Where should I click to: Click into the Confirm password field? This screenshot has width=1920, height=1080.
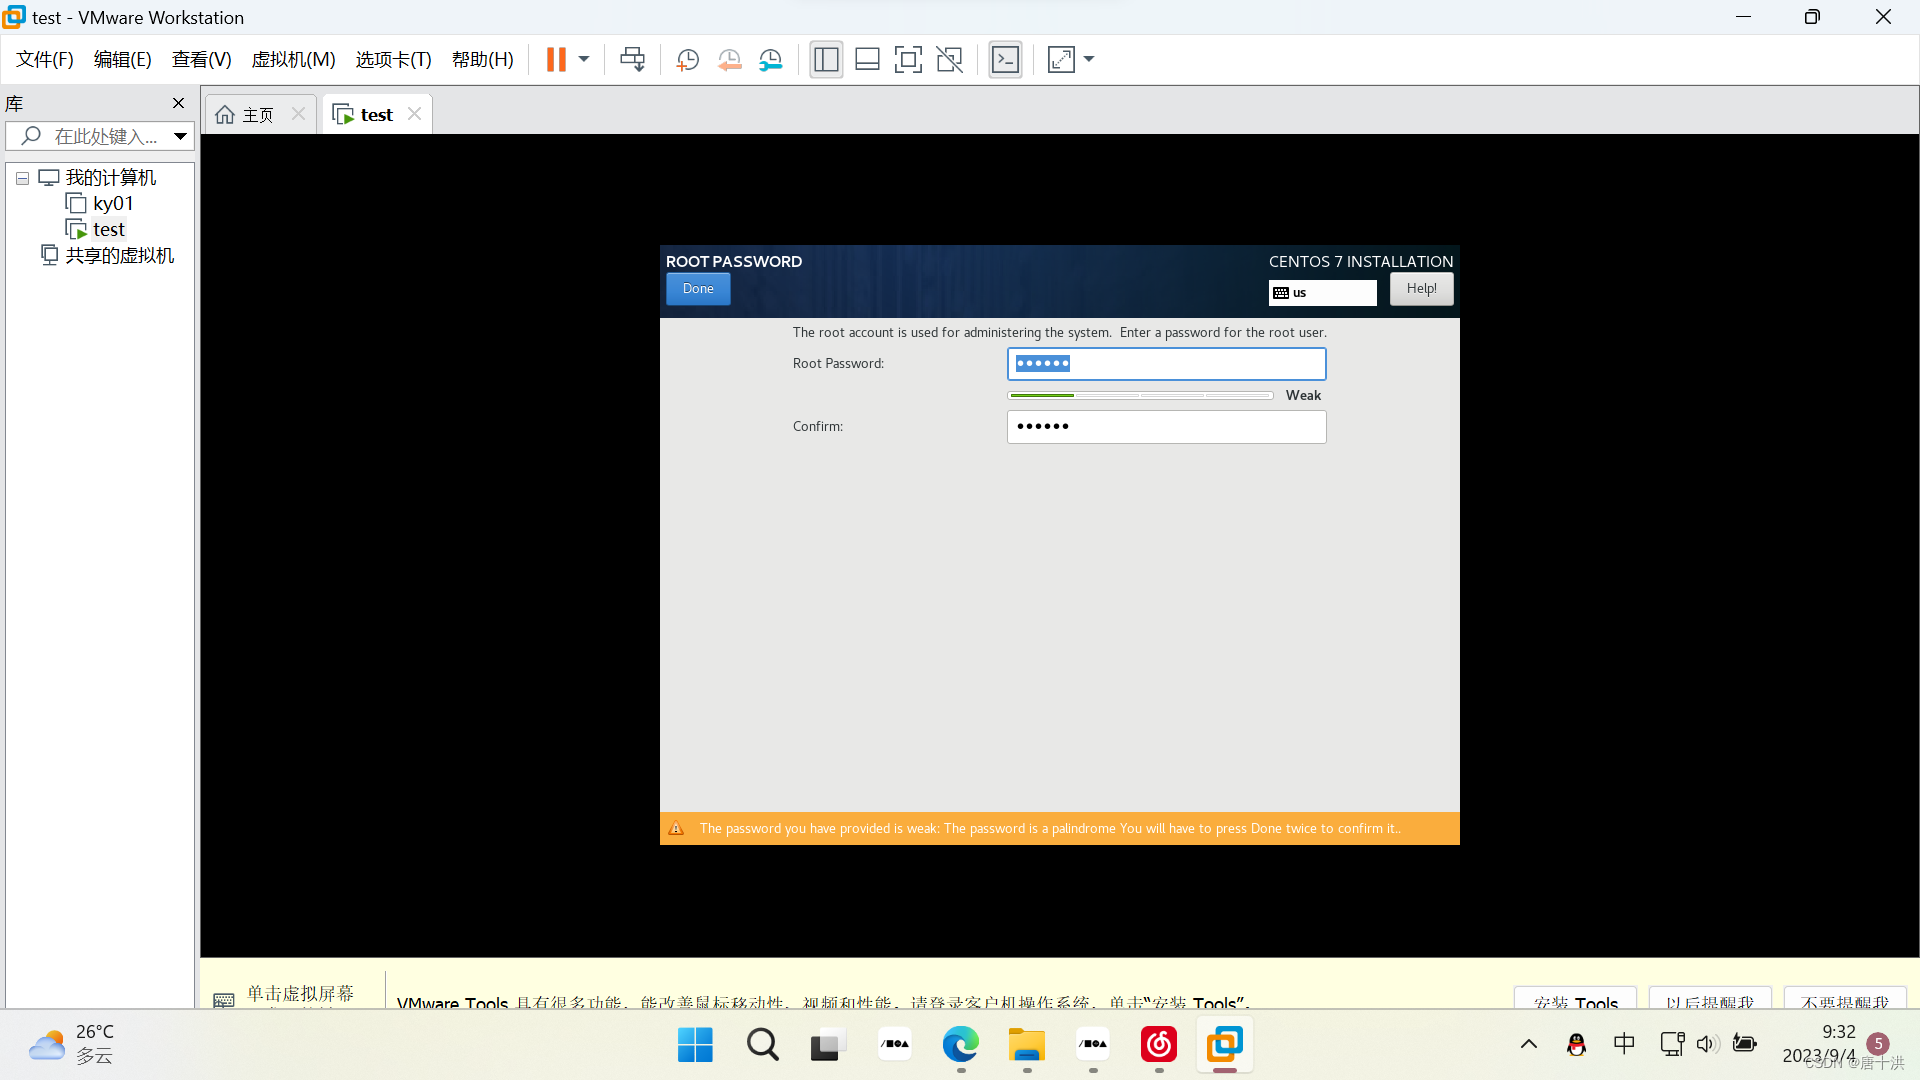tap(1166, 427)
